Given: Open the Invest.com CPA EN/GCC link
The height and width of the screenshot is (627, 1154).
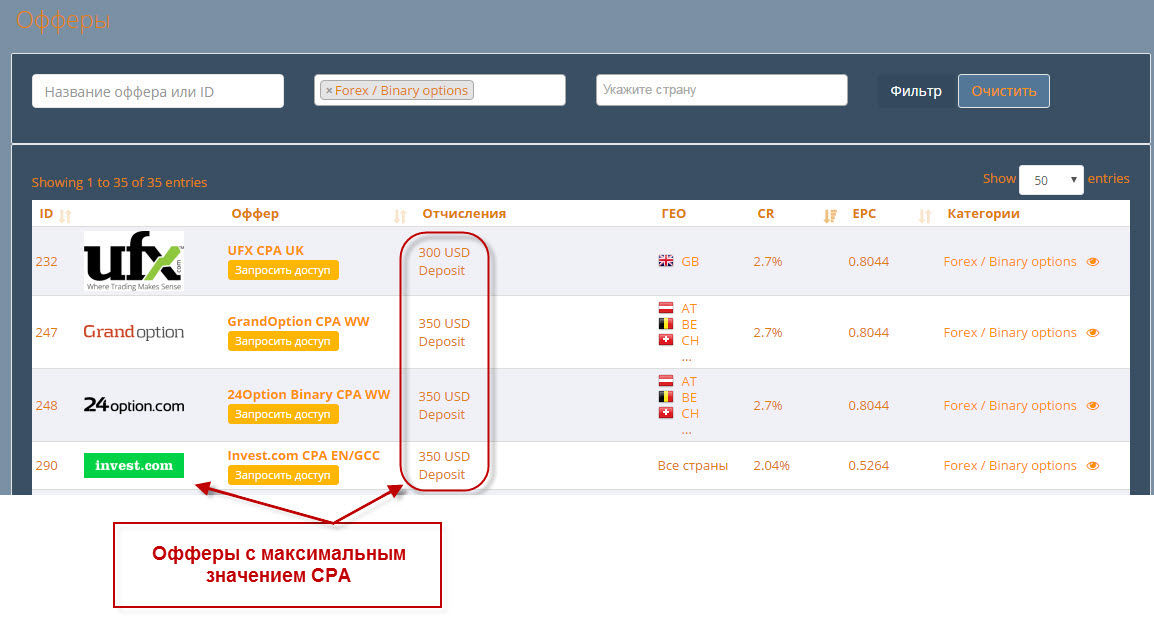Looking at the screenshot, I should [x=303, y=456].
